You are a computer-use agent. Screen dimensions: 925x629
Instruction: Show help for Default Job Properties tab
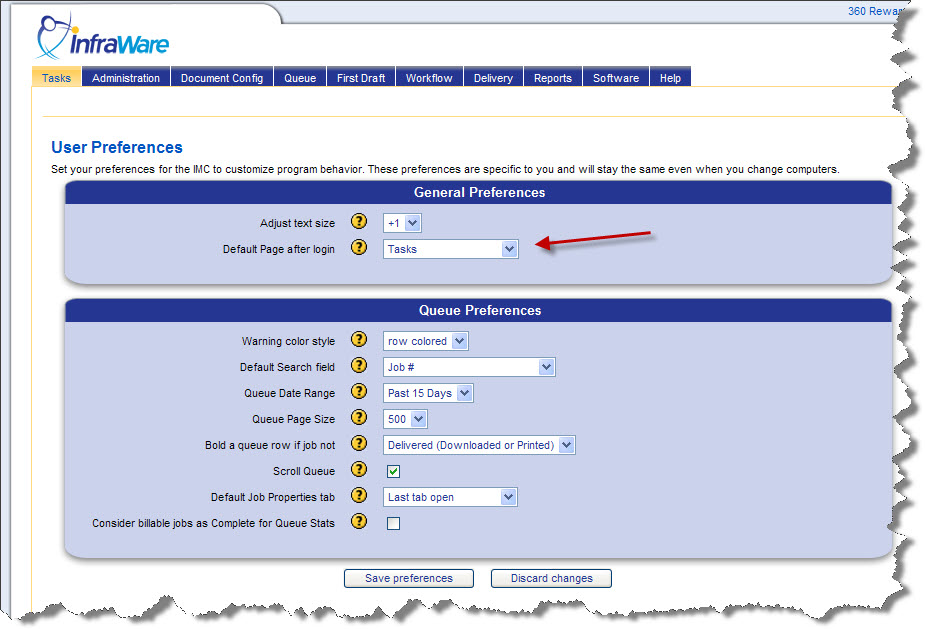[x=359, y=497]
